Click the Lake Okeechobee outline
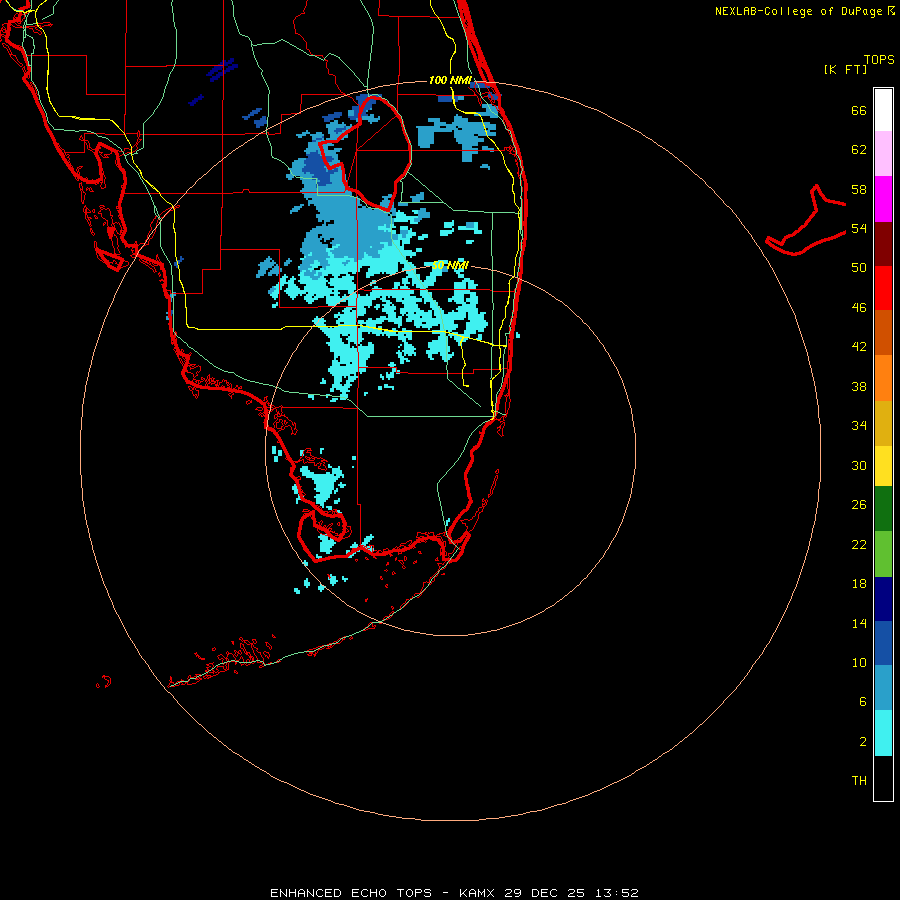The width and height of the screenshot is (900, 900). (x=365, y=153)
